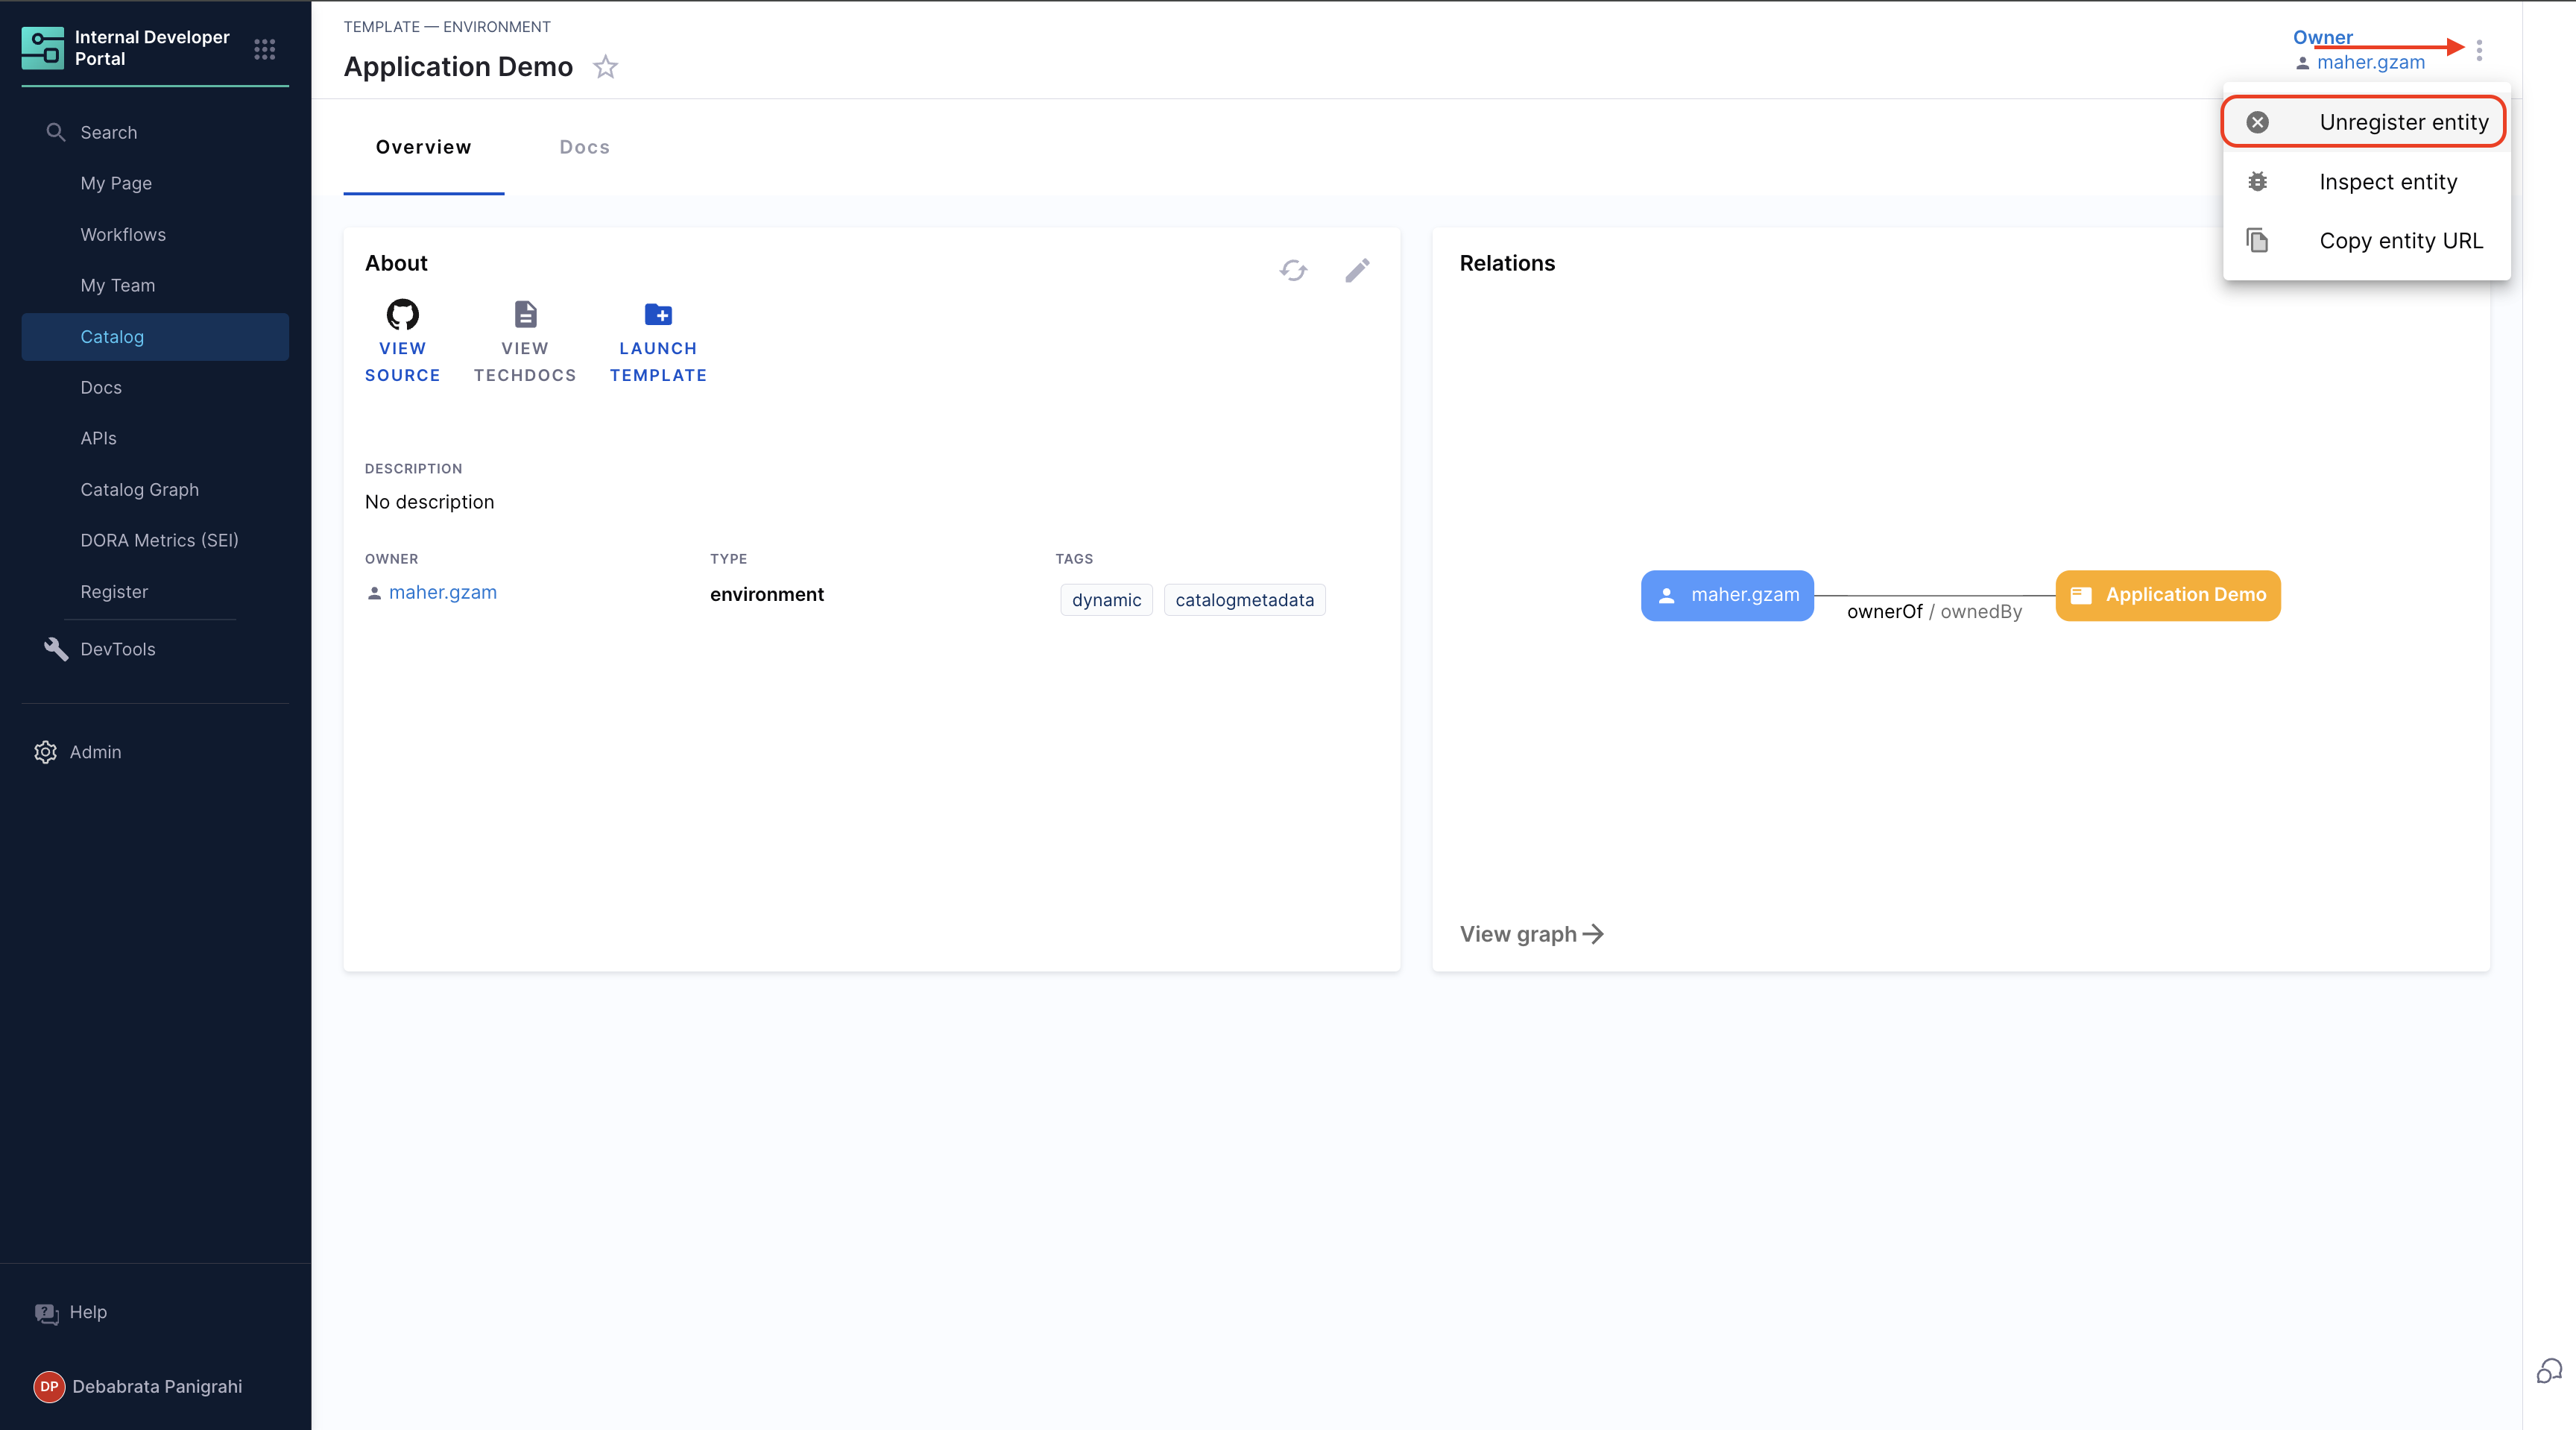This screenshot has width=2576, height=1430.
Task: Open Catalog Graph in the sidebar
Action: pyautogui.click(x=140, y=490)
